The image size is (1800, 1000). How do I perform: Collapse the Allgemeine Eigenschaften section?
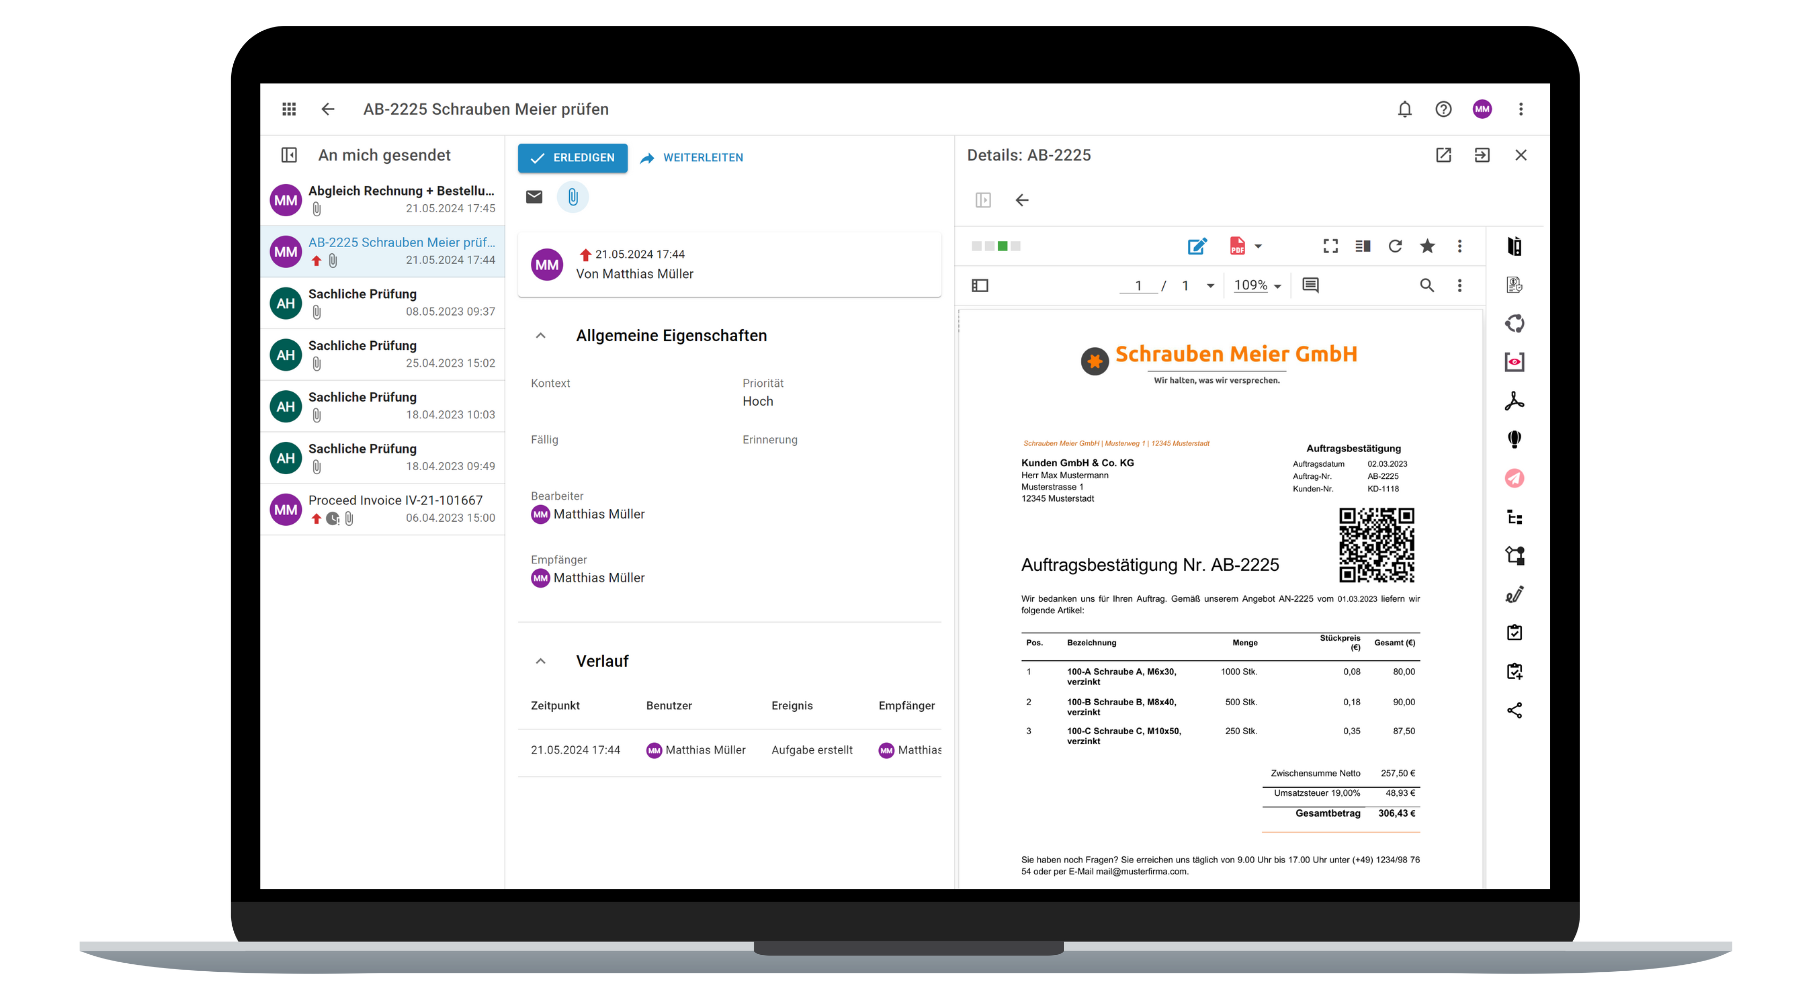click(x=541, y=335)
